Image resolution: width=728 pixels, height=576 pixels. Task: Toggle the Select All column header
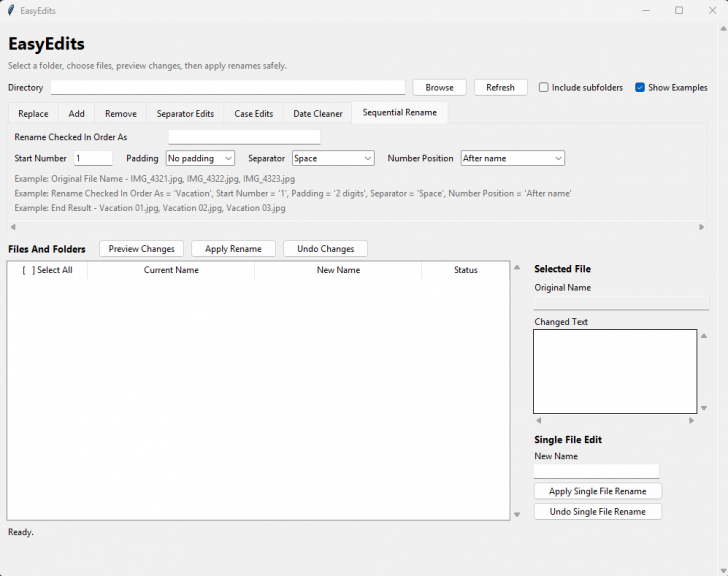(47, 270)
